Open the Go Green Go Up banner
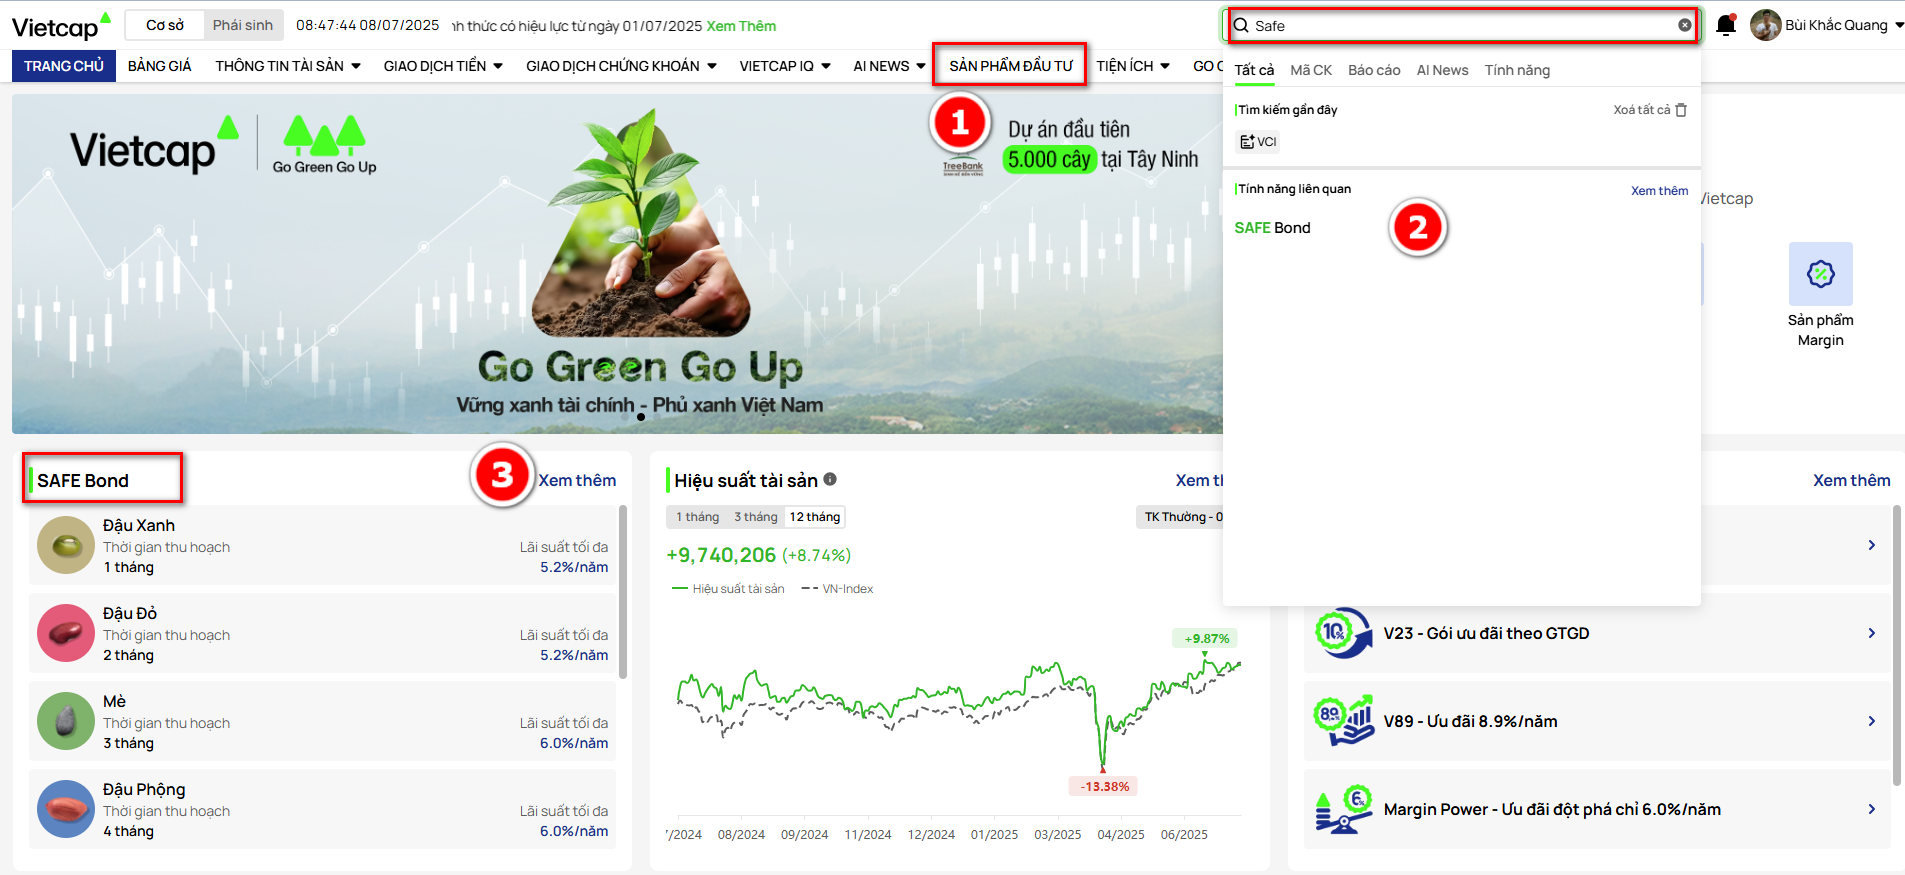The width and height of the screenshot is (1905, 875). click(x=617, y=264)
